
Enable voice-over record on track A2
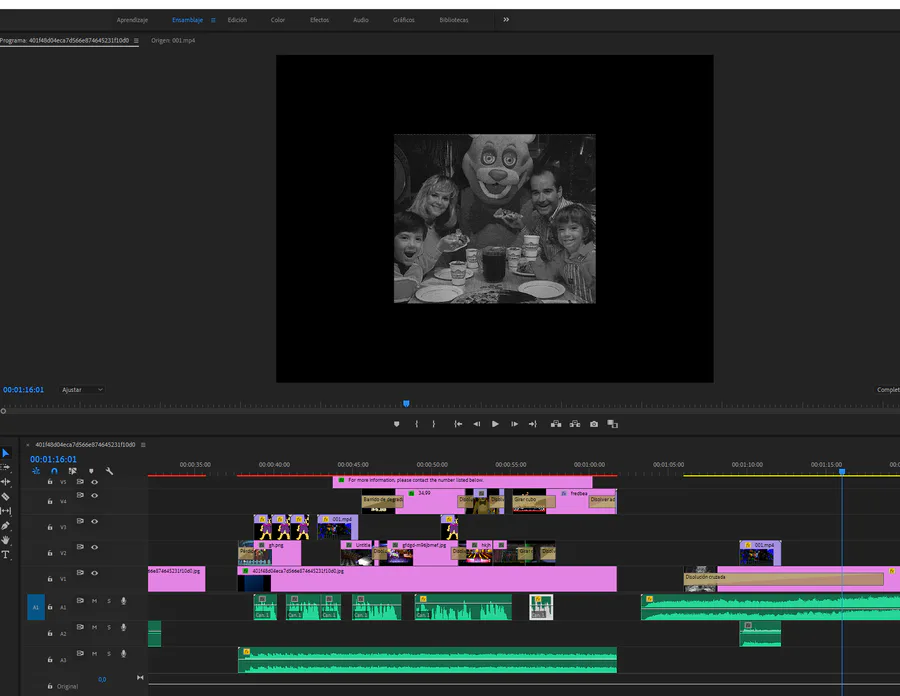pos(123,627)
